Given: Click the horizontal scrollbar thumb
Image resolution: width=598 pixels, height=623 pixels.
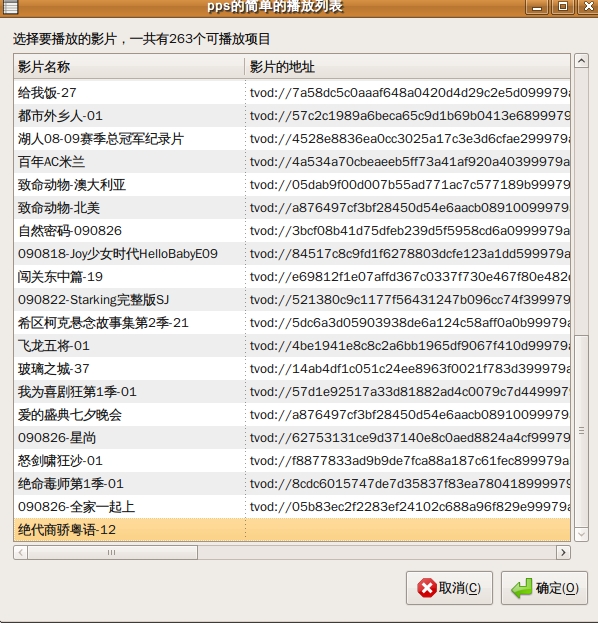Looking at the screenshot, I should pos(112,552).
